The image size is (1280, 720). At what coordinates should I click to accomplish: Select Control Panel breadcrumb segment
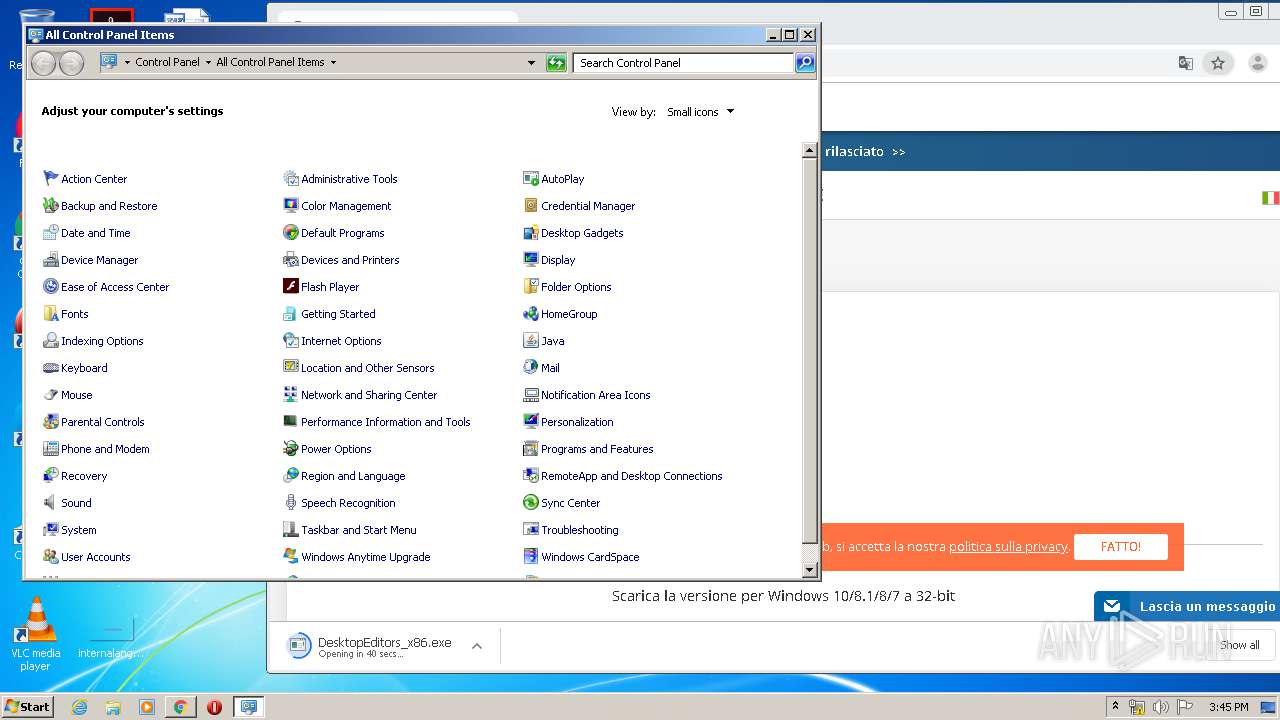tap(167, 62)
